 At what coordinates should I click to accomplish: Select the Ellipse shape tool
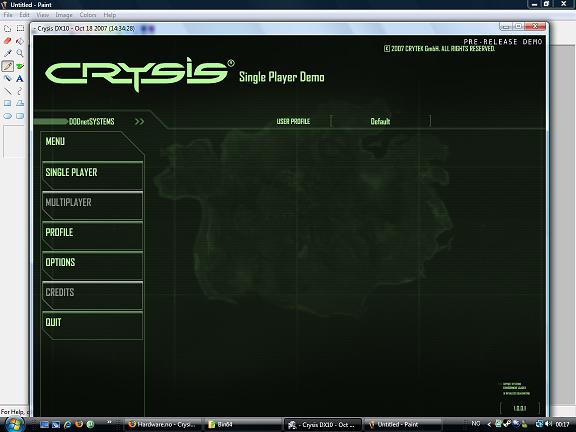click(x=7, y=116)
